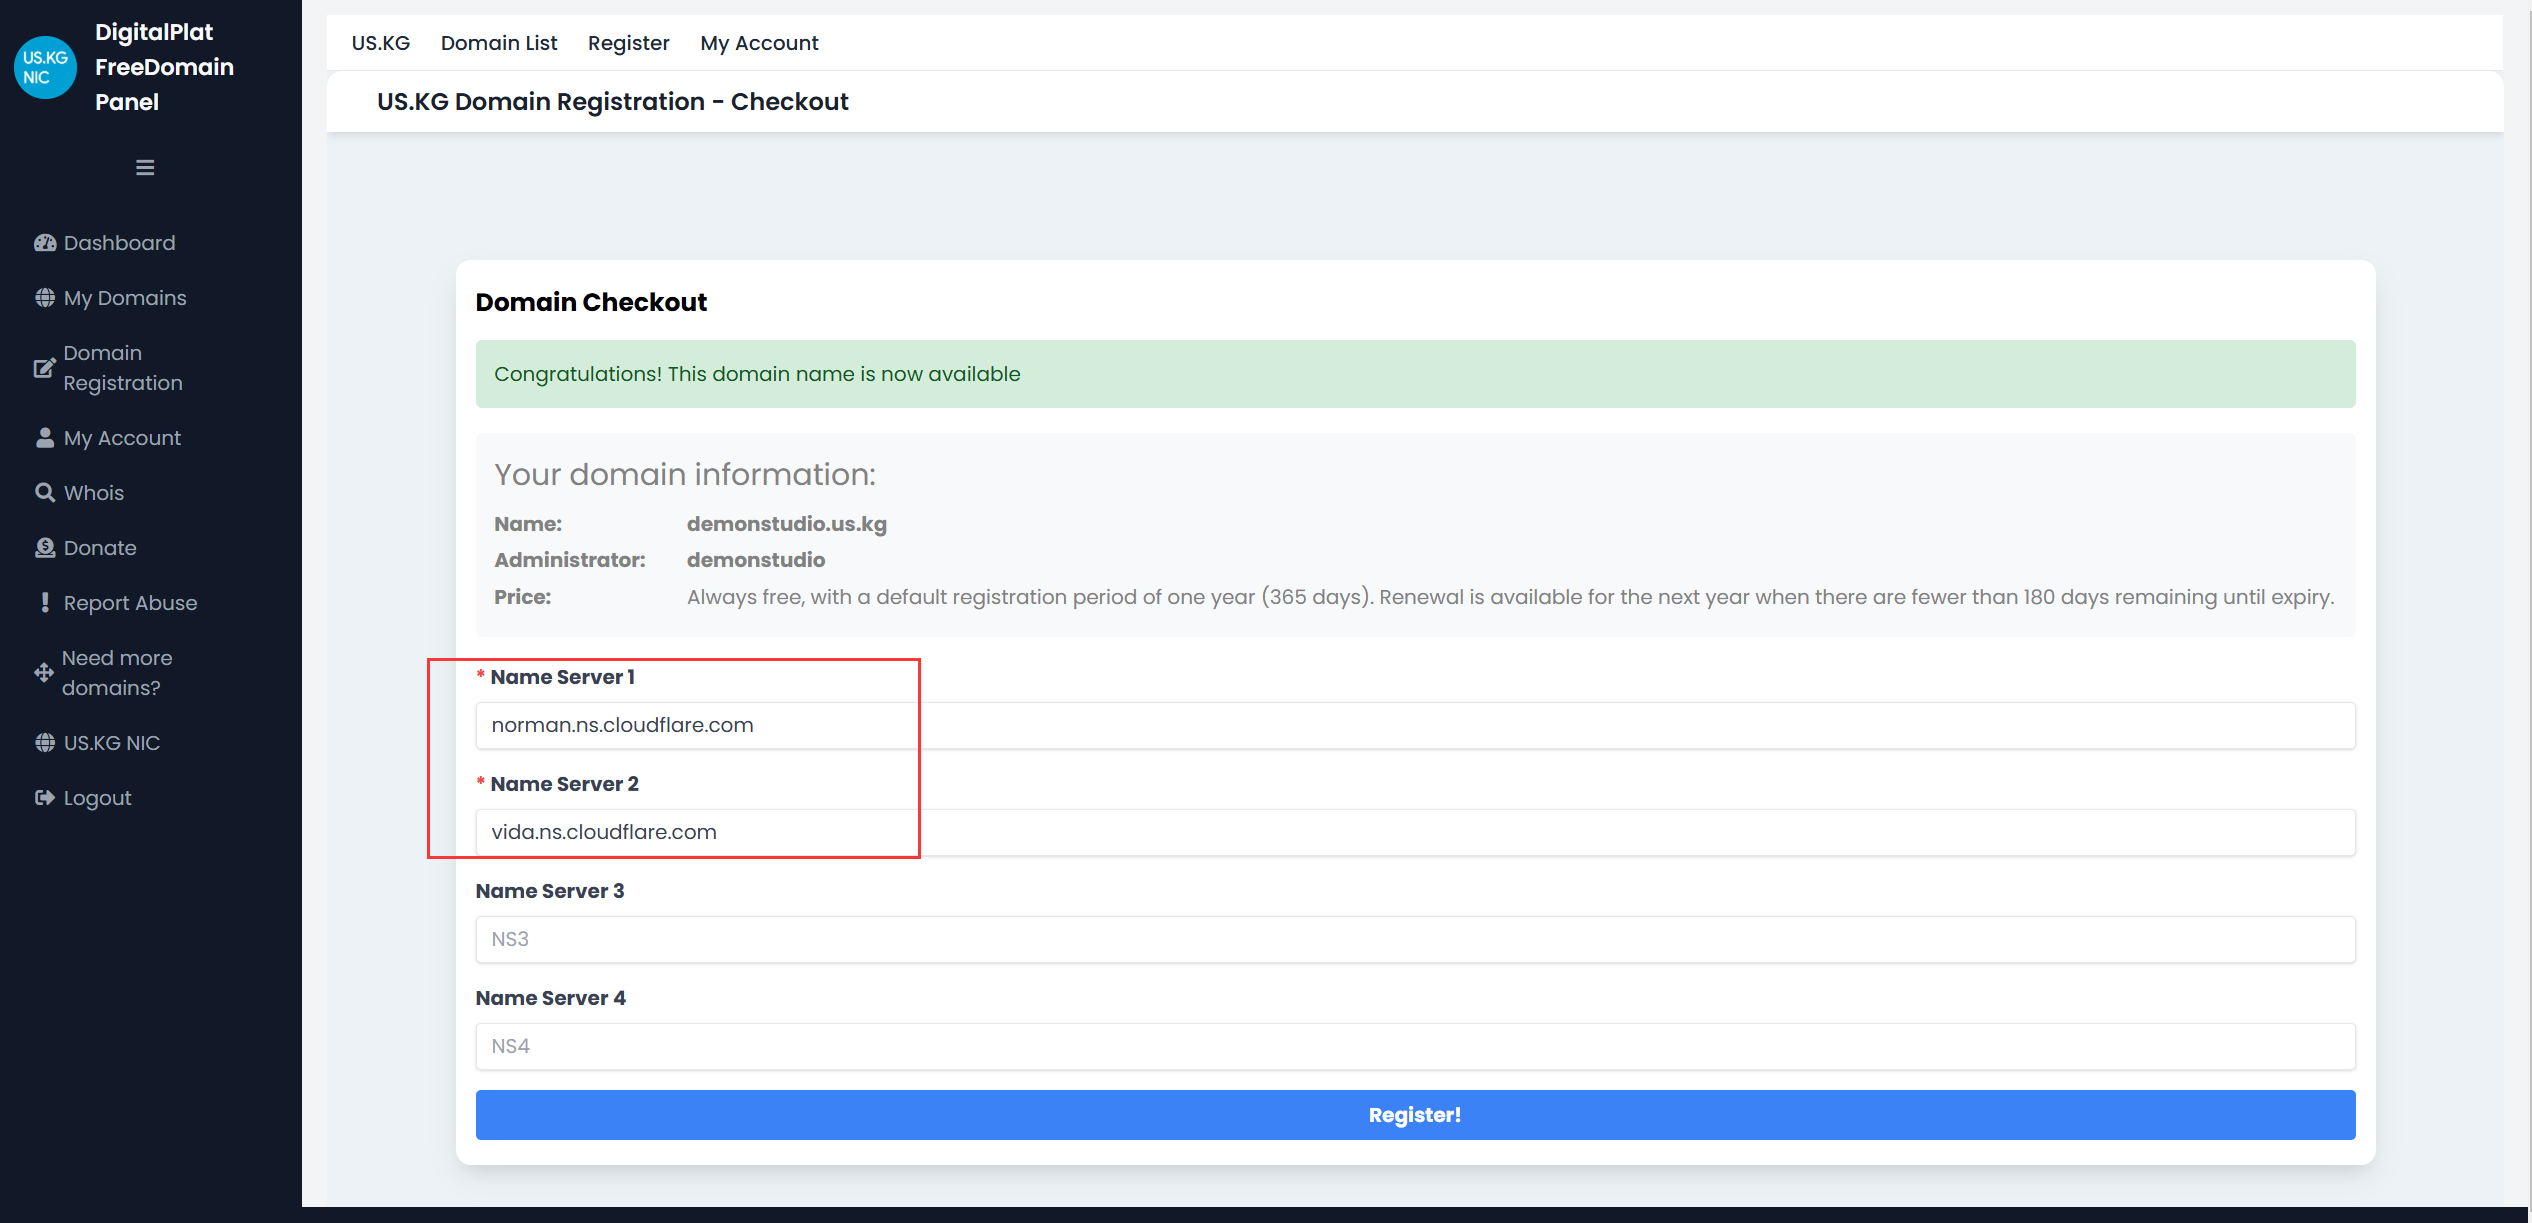The image size is (2532, 1223).
Task: Click the Donate icon in sidebar
Action: pyautogui.click(x=45, y=548)
